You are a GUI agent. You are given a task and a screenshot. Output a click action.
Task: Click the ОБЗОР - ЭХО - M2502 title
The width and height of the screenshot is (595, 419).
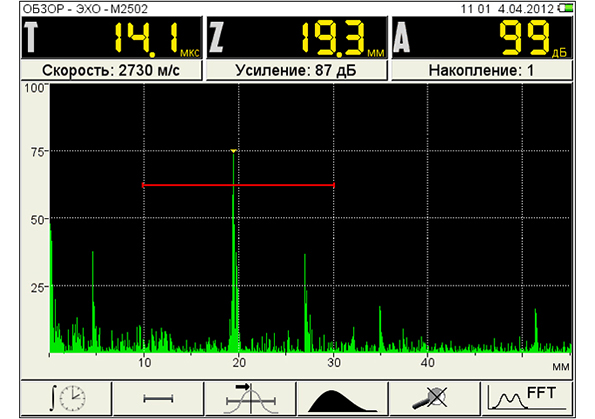[x=85, y=8]
